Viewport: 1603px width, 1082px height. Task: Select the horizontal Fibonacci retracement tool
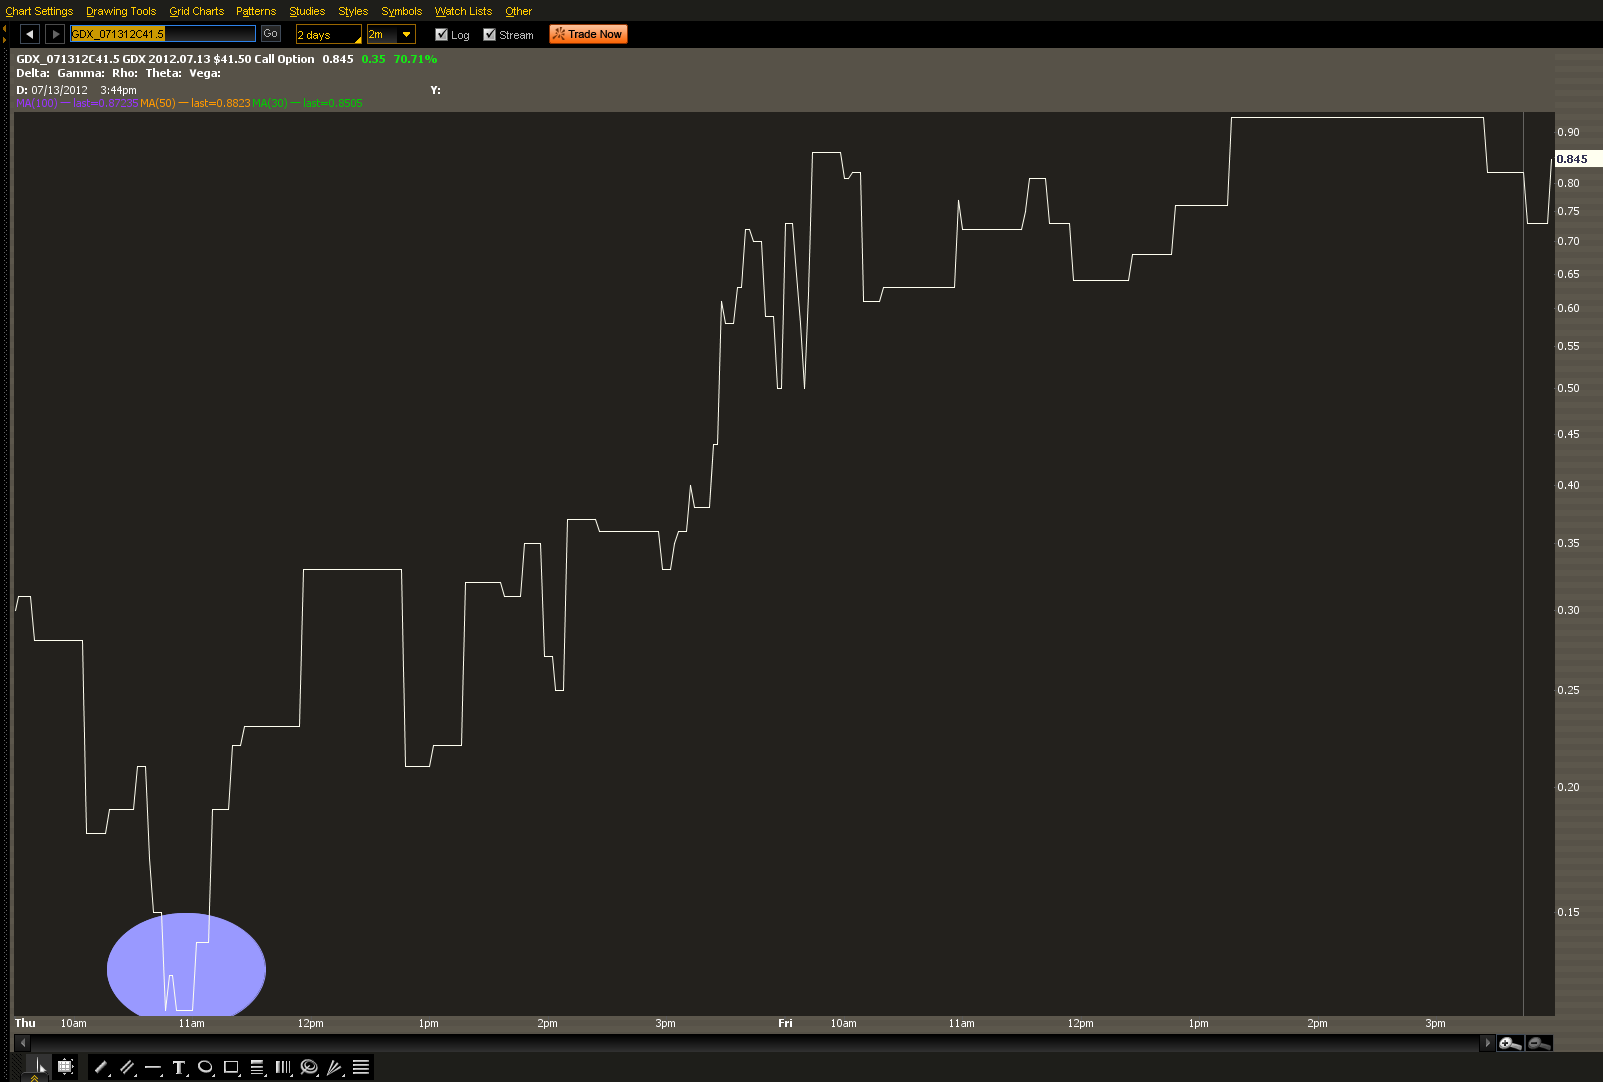(x=257, y=1067)
